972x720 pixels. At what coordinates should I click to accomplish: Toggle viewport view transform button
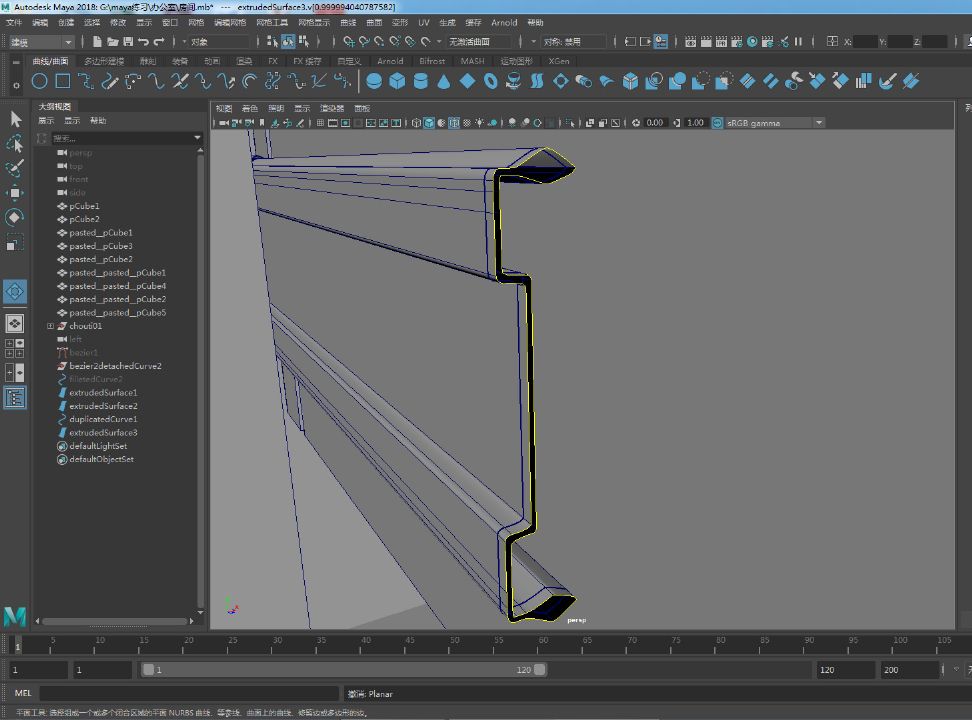pos(717,123)
